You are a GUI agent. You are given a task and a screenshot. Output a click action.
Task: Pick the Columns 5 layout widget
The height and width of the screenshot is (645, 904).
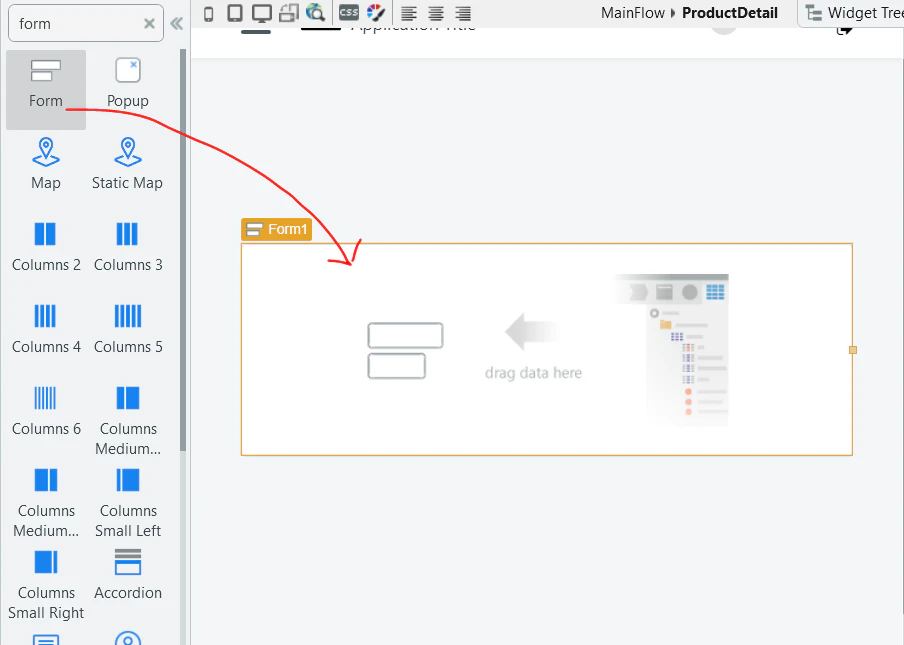pos(127,329)
